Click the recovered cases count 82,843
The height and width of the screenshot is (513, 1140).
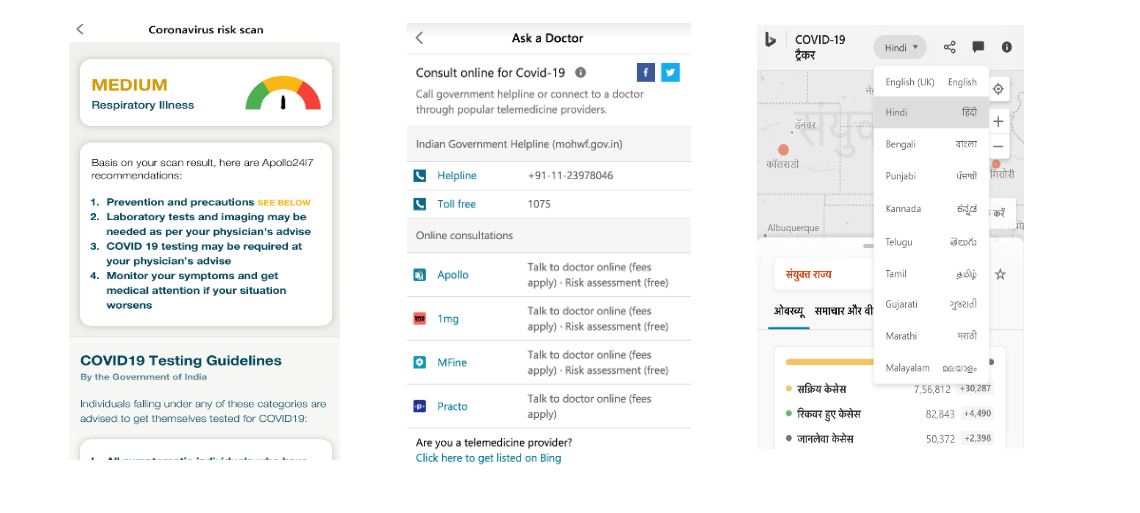[x=939, y=414]
